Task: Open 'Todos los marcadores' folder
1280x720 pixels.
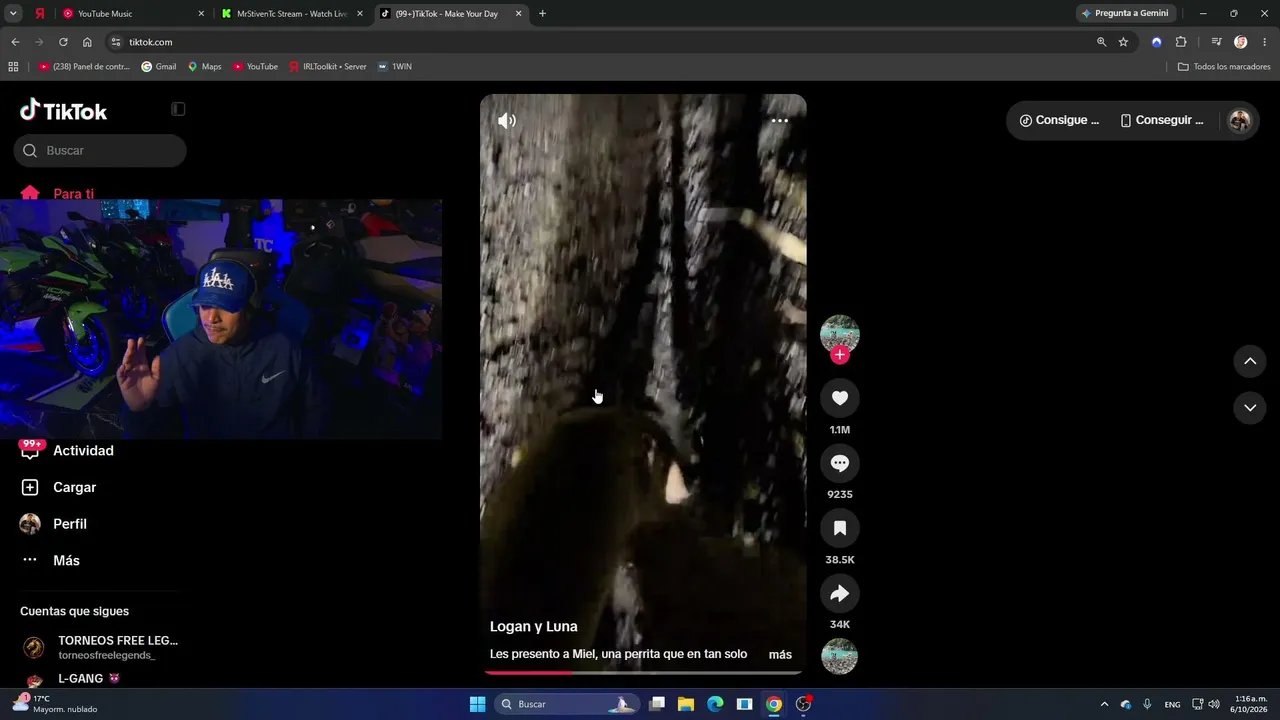Action: [1224, 67]
